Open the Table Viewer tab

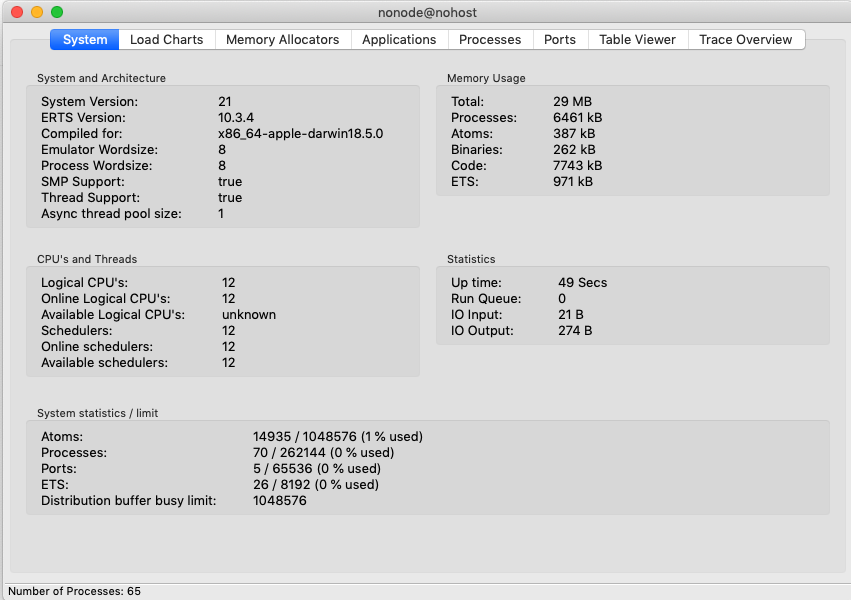tap(637, 40)
